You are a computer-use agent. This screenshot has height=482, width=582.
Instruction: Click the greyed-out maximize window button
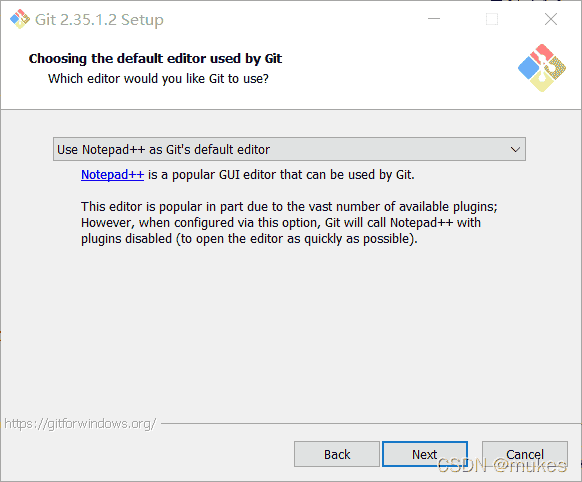click(492, 19)
